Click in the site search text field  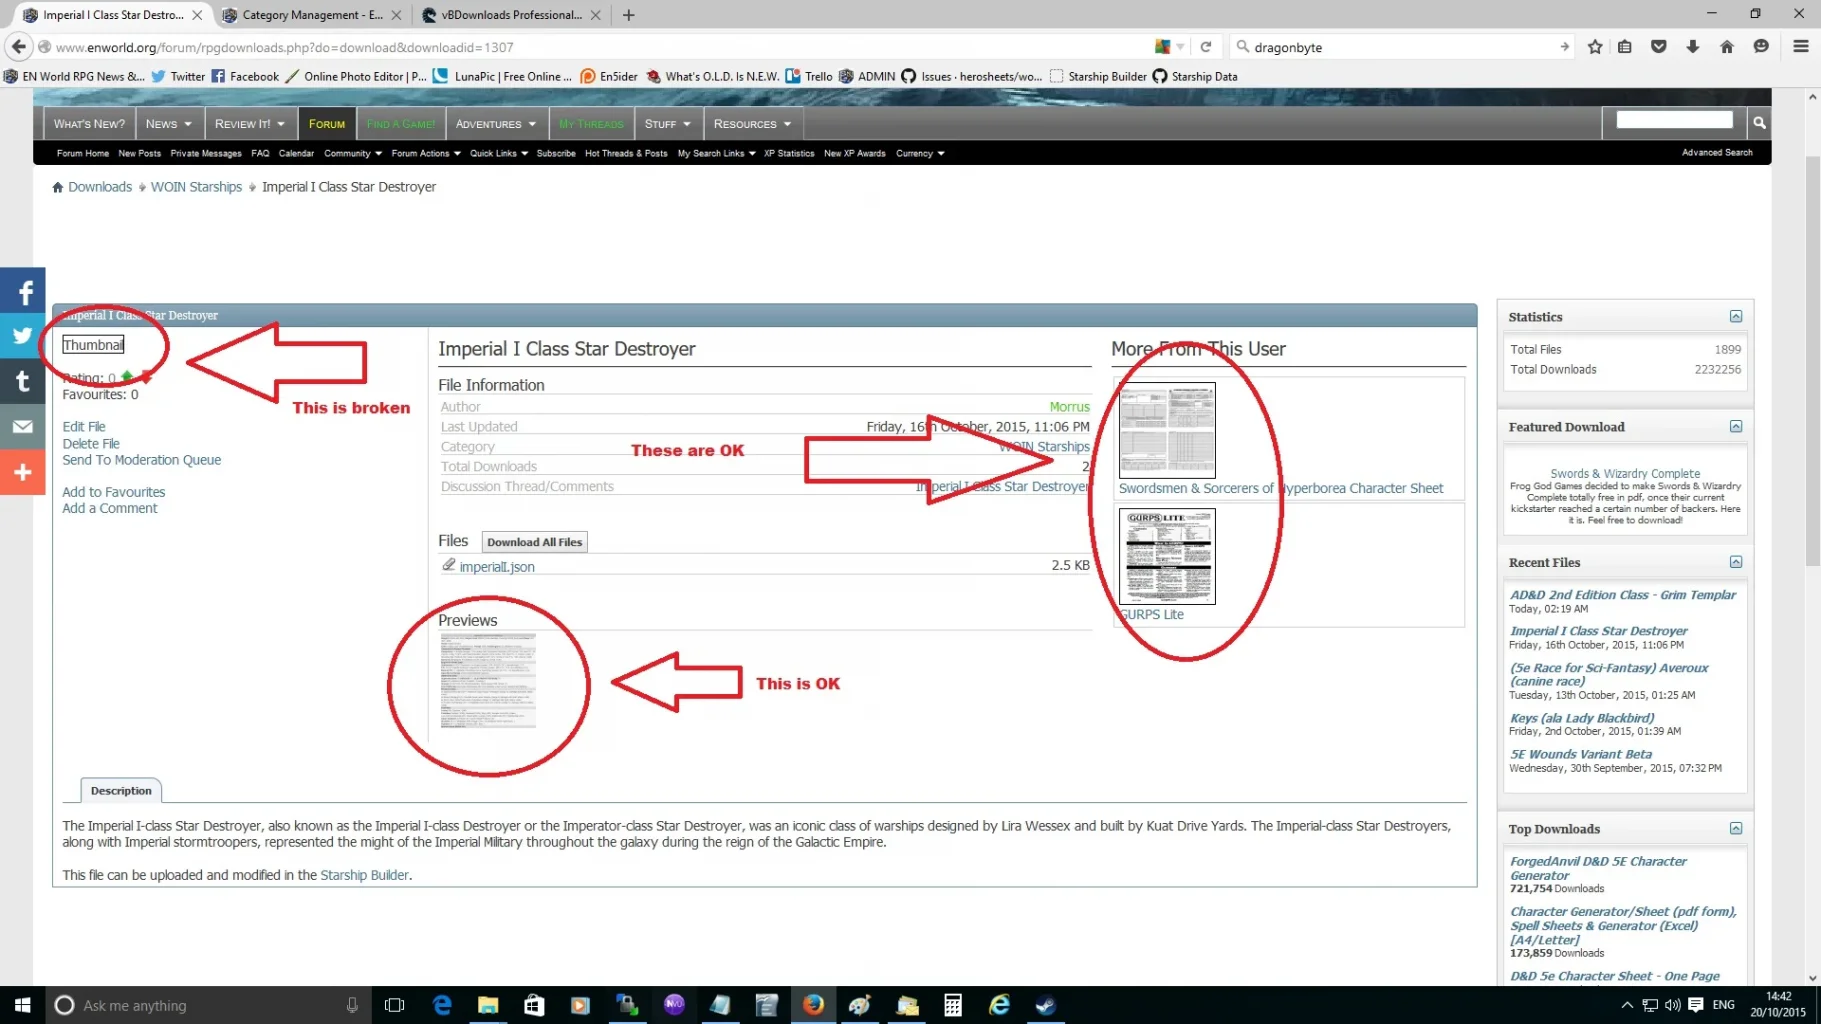tap(1675, 120)
